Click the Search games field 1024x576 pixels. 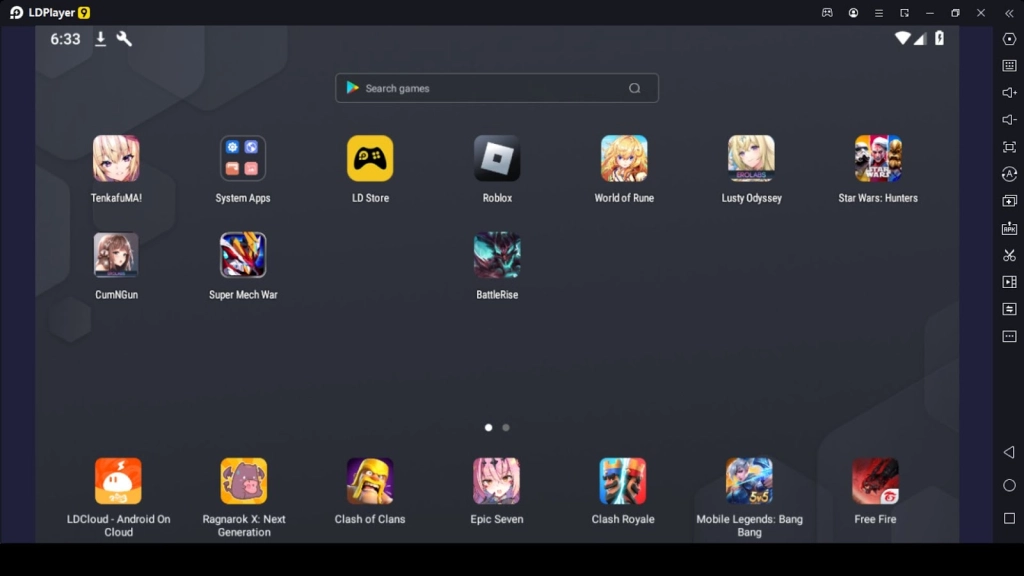point(497,88)
